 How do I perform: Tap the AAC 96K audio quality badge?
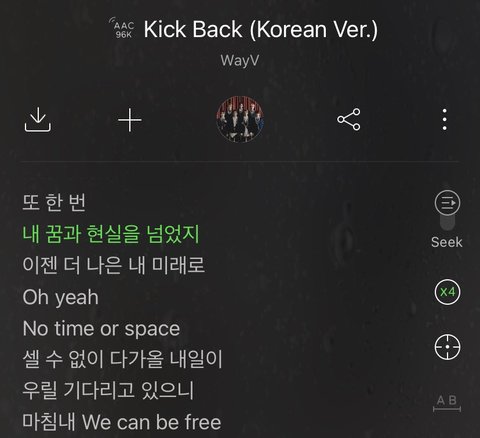coord(122,29)
